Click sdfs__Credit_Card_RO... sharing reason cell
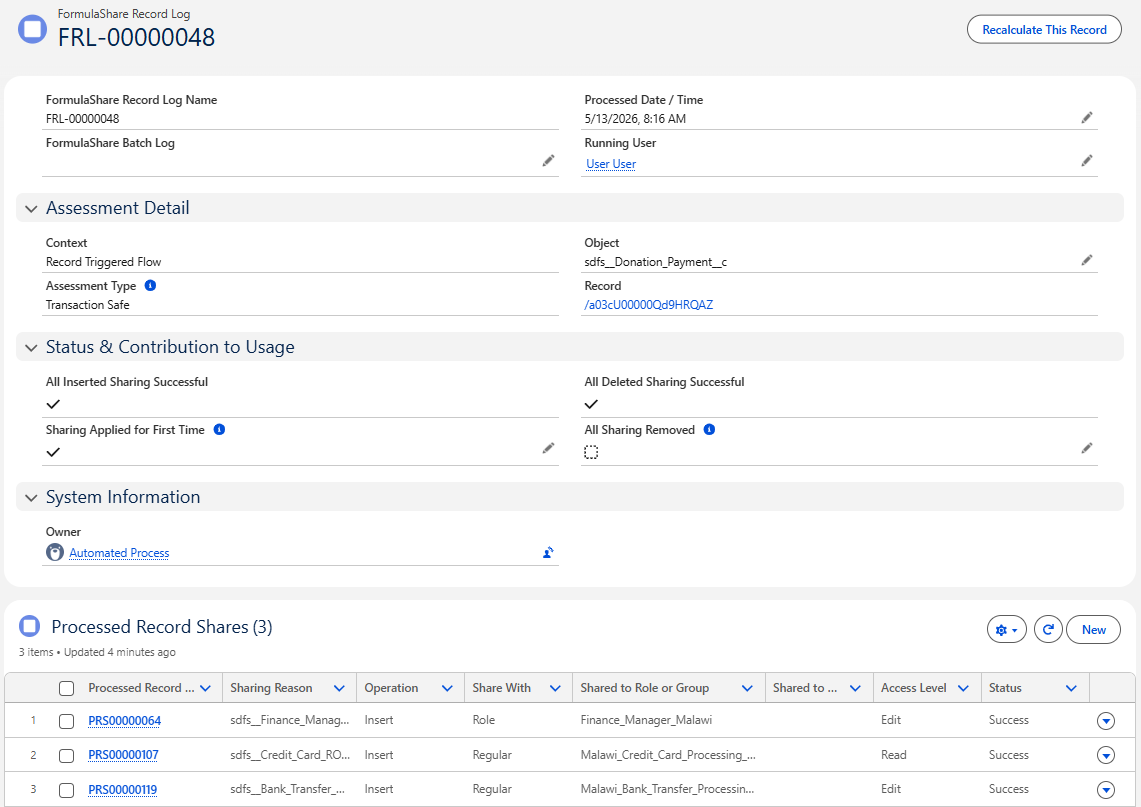The image size is (1141, 807). click(290, 755)
